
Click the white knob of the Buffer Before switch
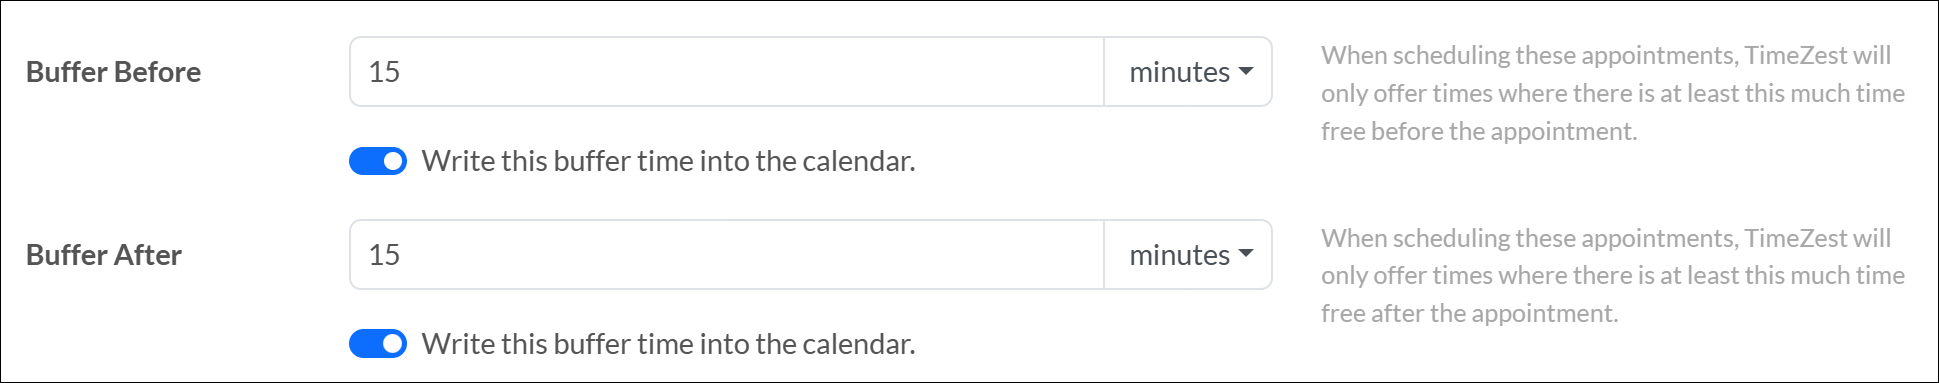tap(393, 161)
